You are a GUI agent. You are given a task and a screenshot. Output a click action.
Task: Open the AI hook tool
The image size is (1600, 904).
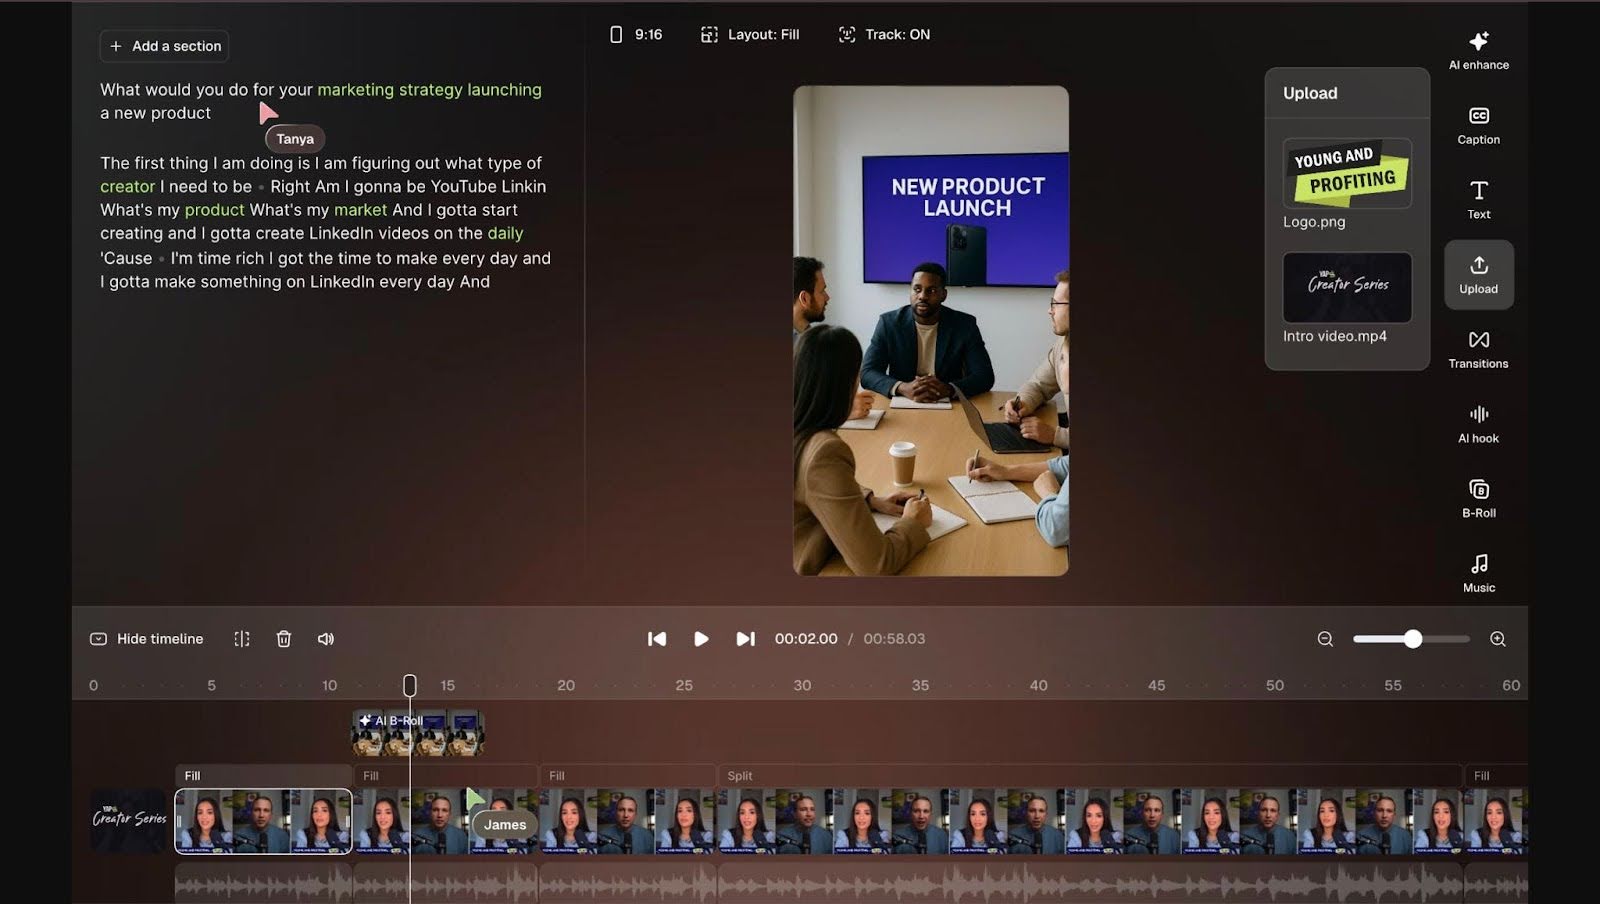click(1478, 424)
